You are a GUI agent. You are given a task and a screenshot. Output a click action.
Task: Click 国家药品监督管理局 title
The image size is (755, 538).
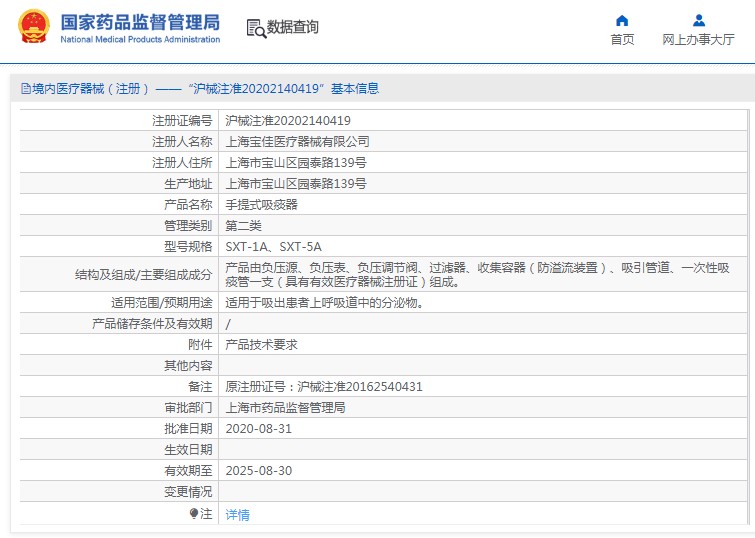[140, 22]
